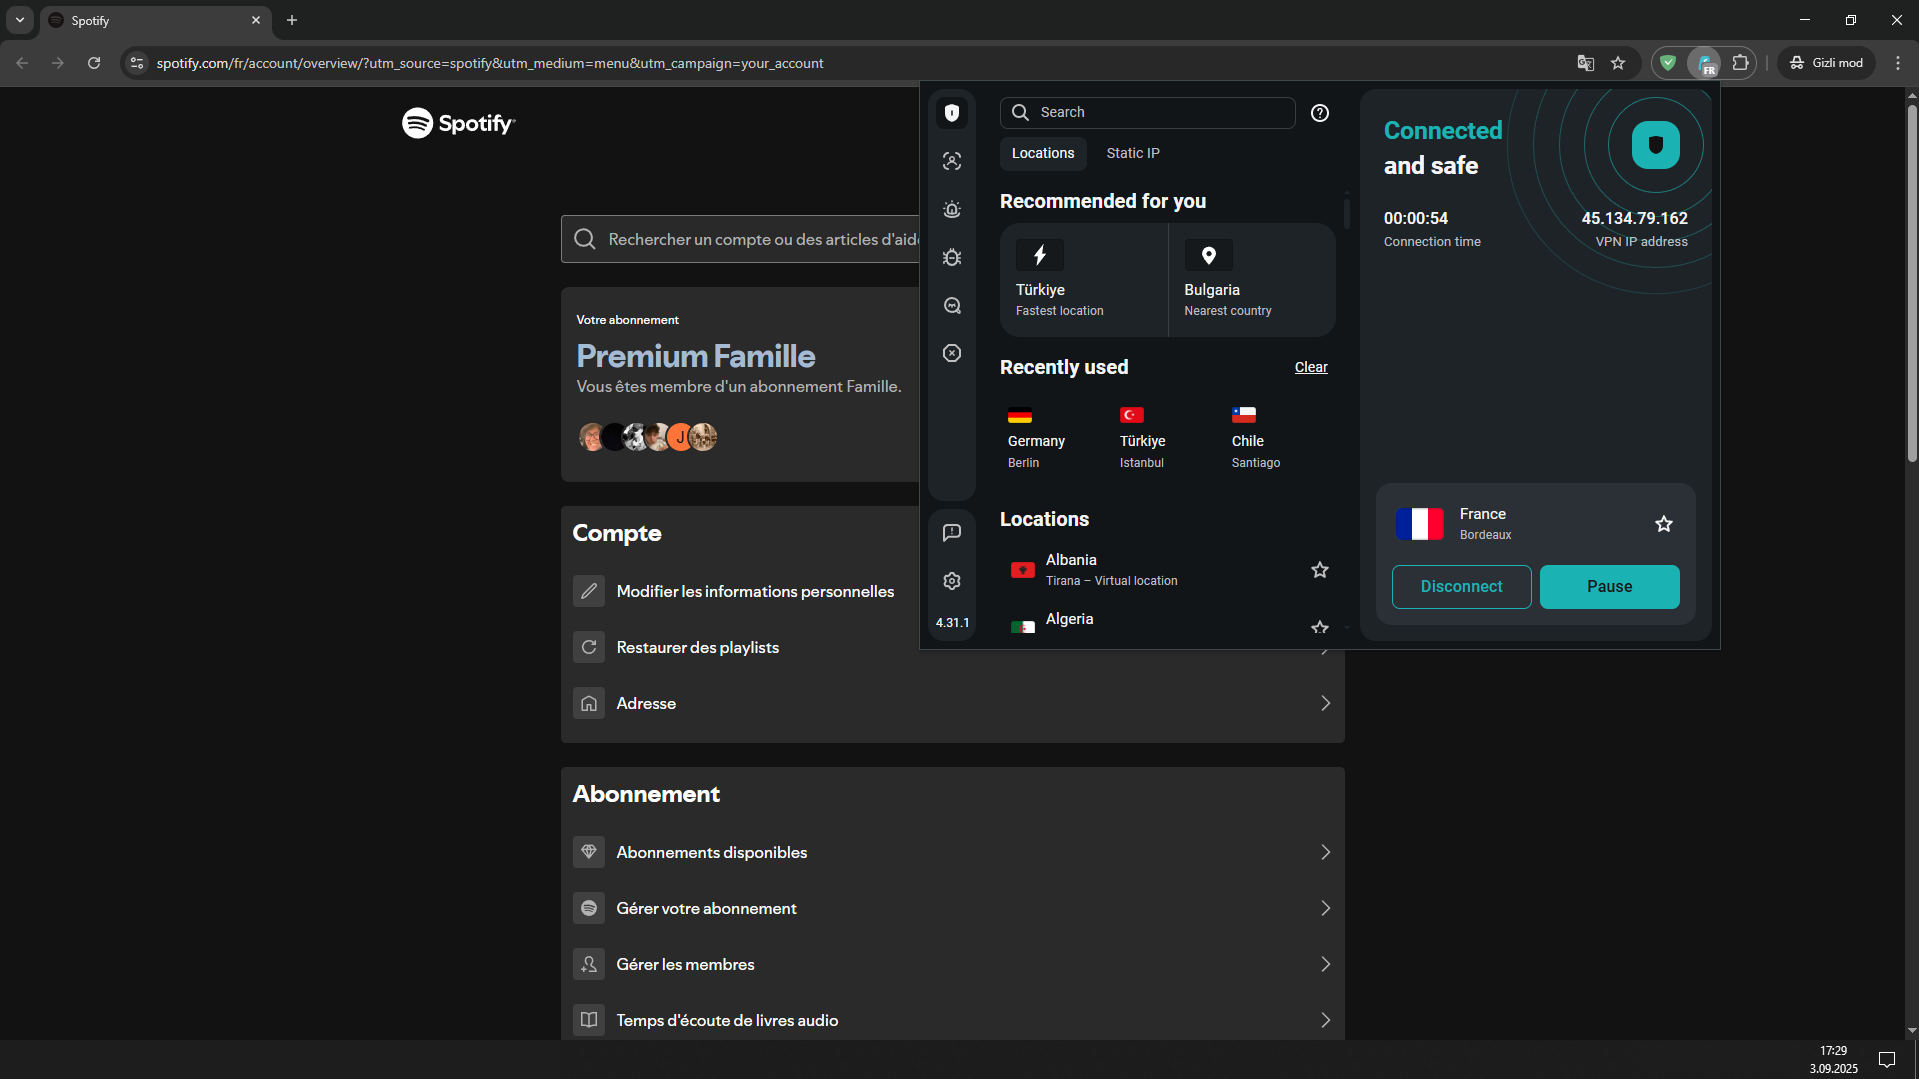Expand Abonnements disponibles chevron
Image resolution: width=1919 pixels, height=1079 pixels.
pos(1325,852)
